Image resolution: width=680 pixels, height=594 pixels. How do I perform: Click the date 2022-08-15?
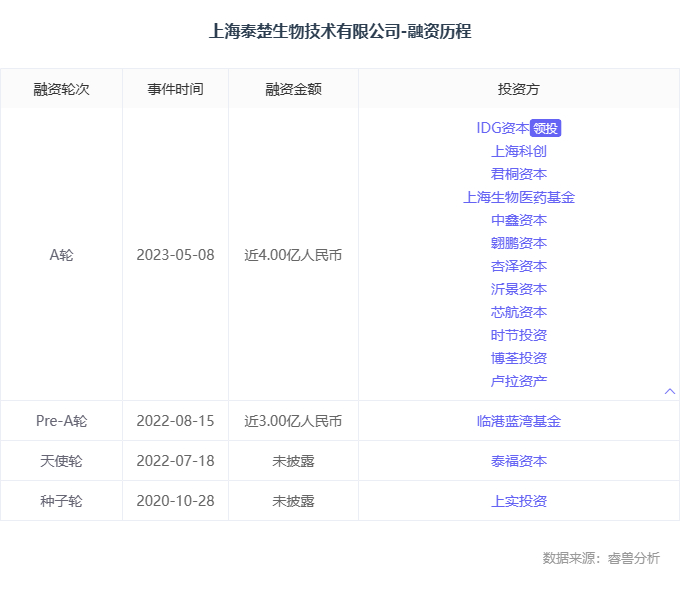(x=176, y=421)
